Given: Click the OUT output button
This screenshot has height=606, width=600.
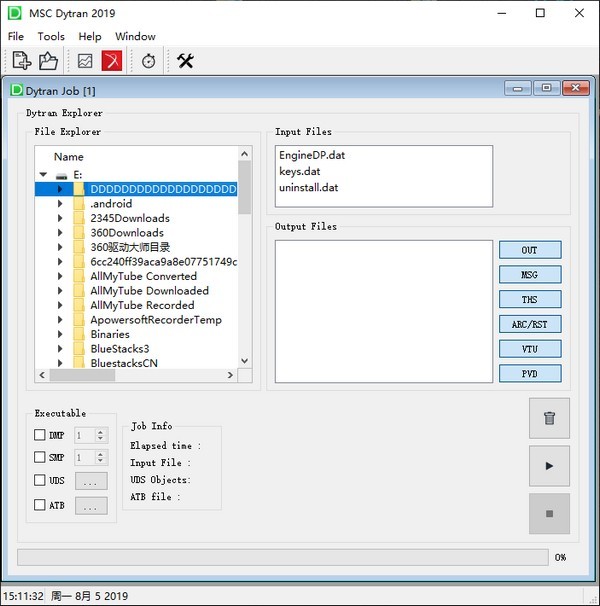Looking at the screenshot, I should [x=530, y=250].
